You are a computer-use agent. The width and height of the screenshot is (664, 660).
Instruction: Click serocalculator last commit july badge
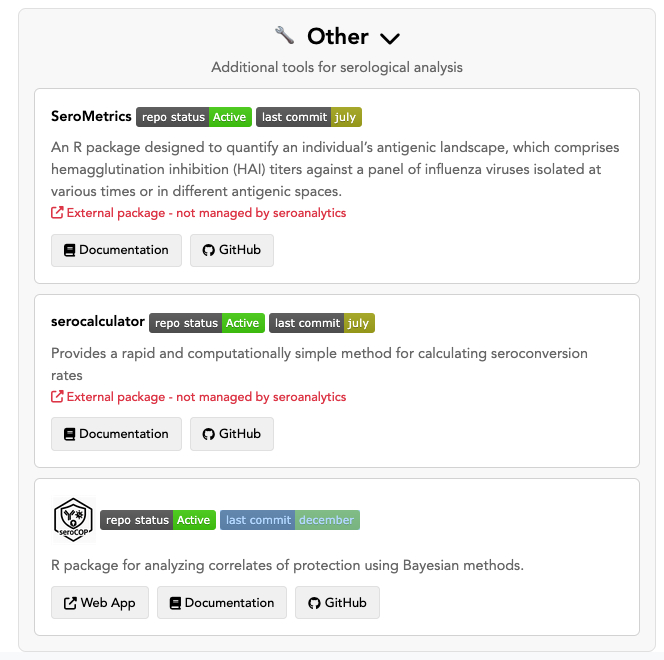pyautogui.click(x=322, y=323)
